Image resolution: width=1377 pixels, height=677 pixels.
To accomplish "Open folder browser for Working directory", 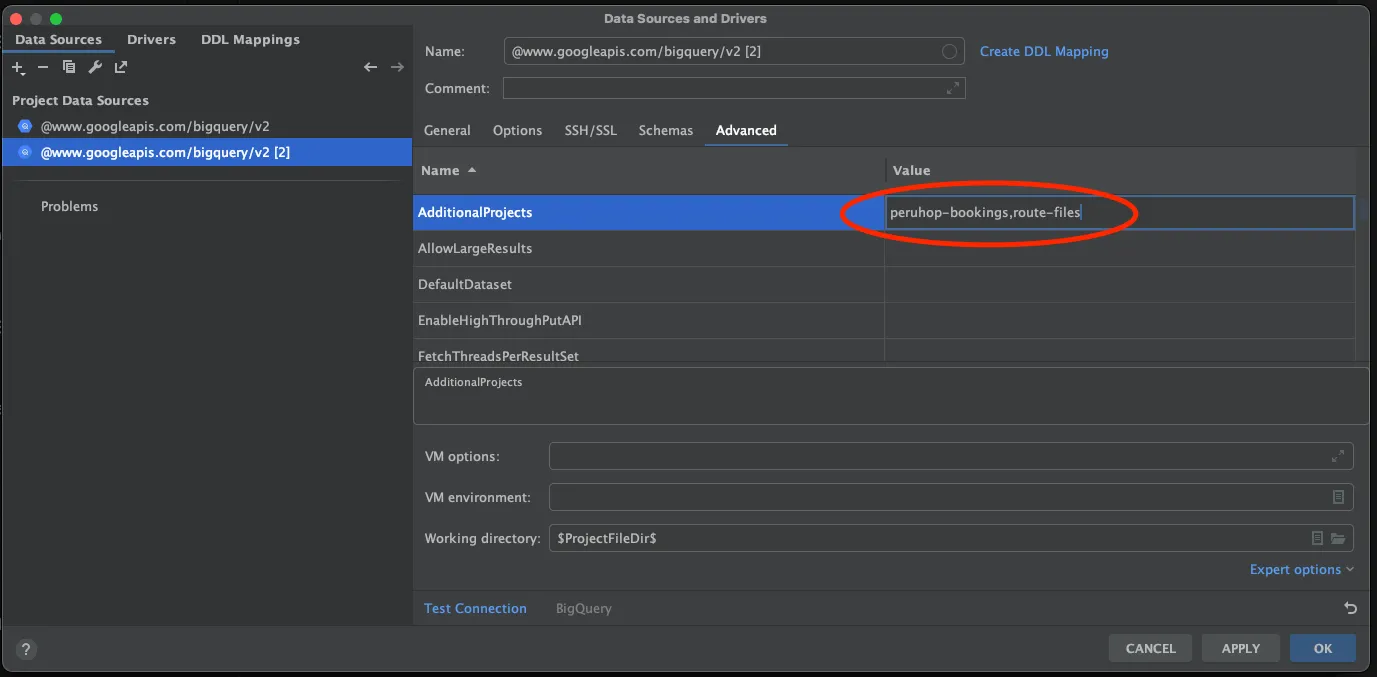I will [x=1339, y=538].
